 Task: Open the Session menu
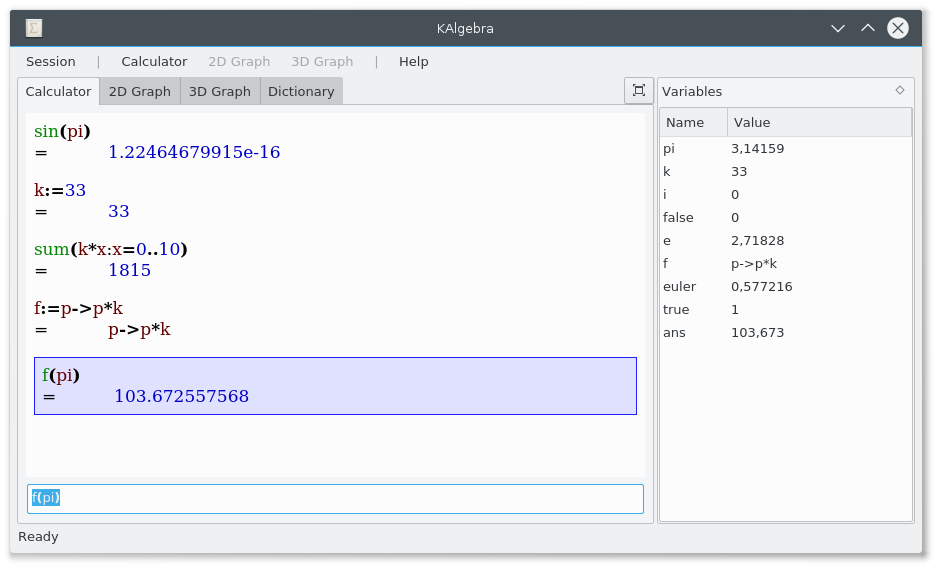click(x=51, y=61)
